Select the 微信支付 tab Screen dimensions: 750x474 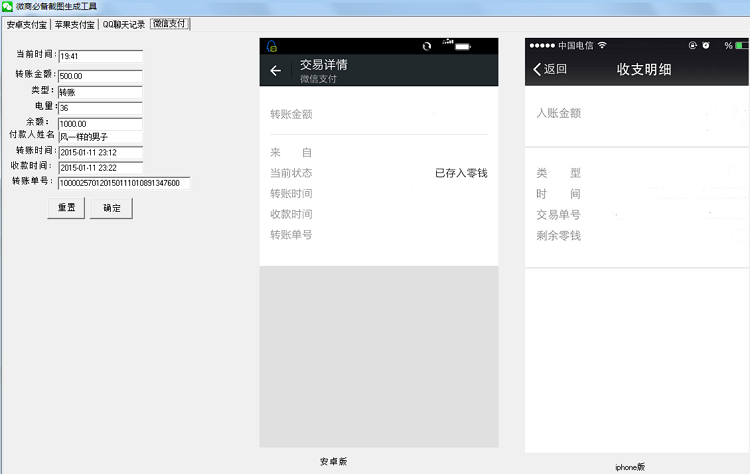click(x=170, y=23)
